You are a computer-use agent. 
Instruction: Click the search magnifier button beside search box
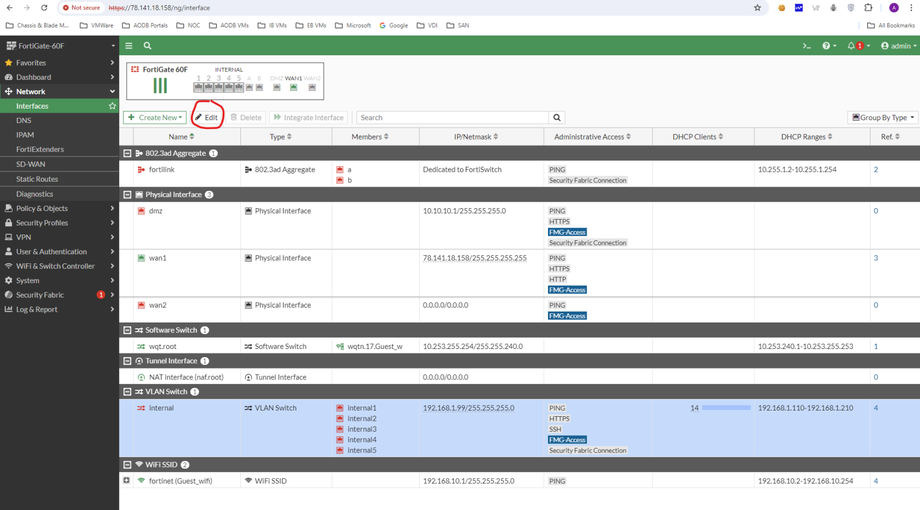[x=557, y=118]
